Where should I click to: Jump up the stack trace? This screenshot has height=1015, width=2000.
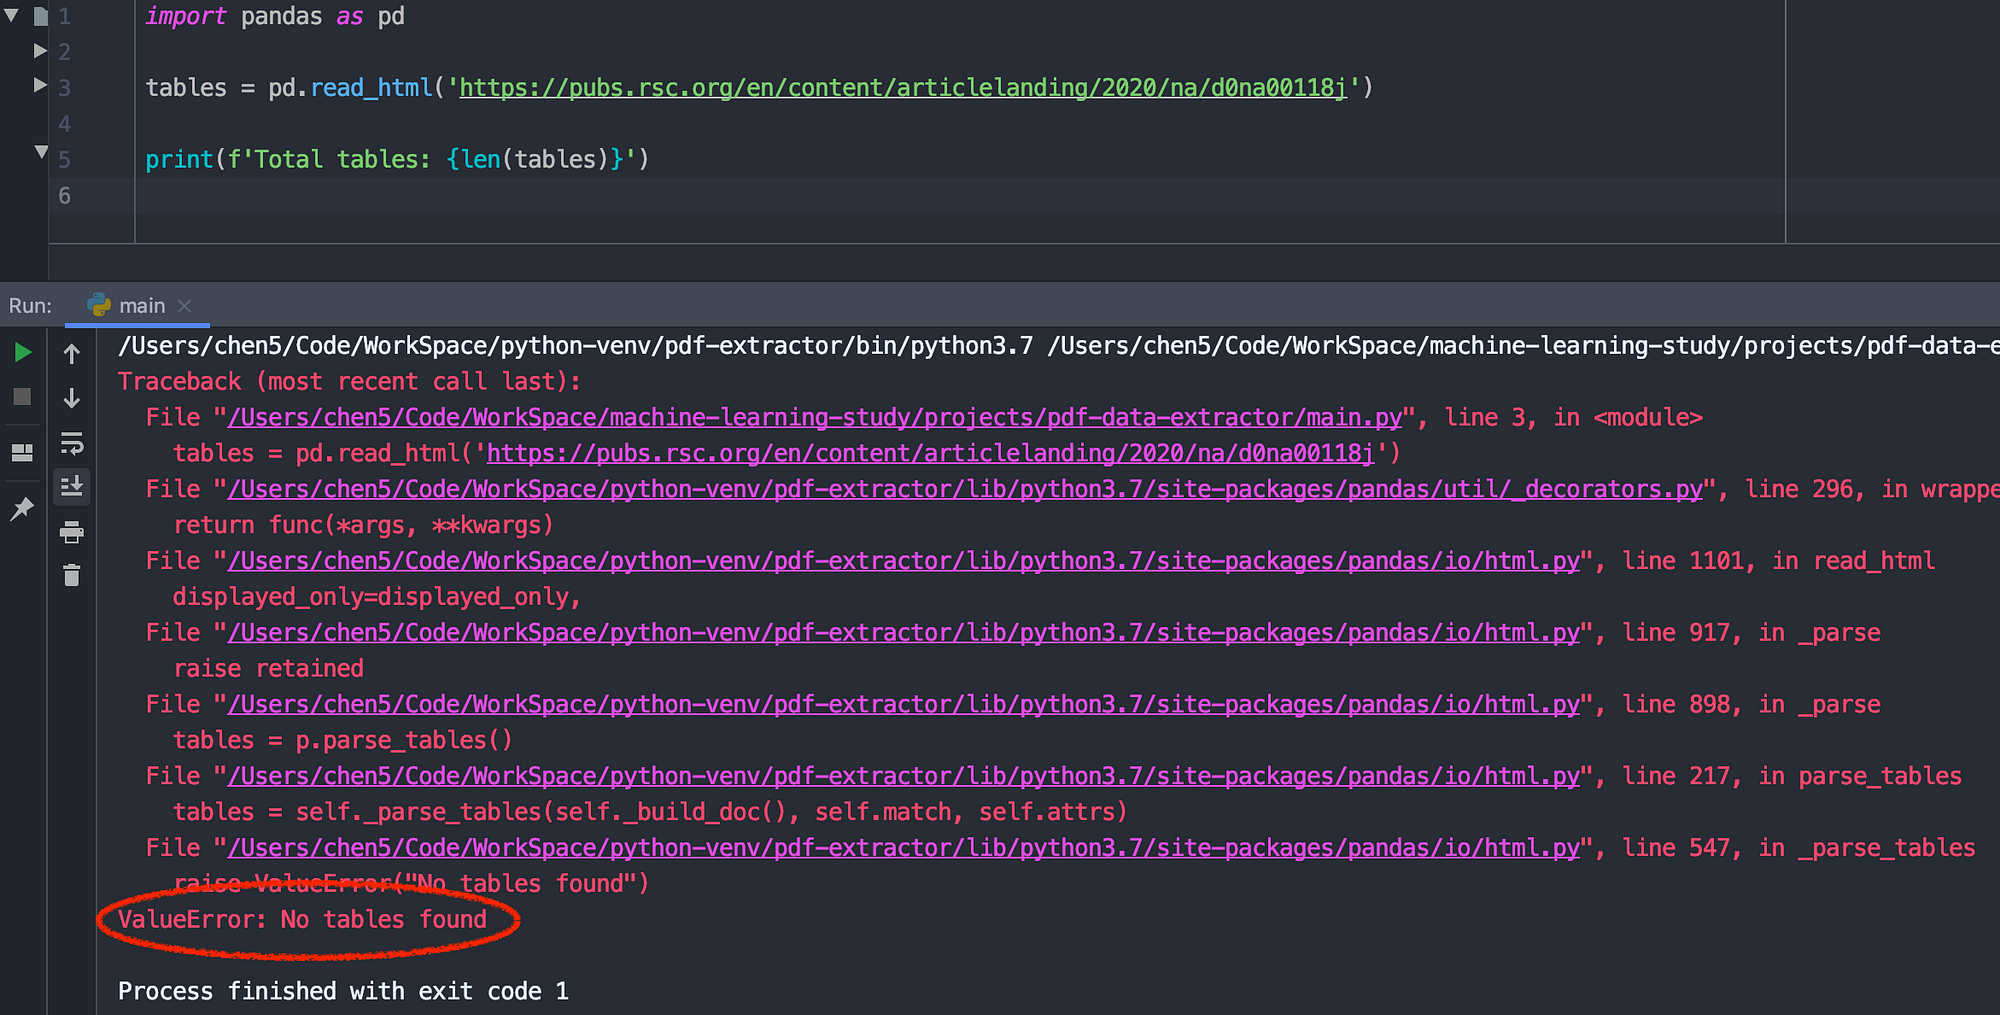pos(72,353)
